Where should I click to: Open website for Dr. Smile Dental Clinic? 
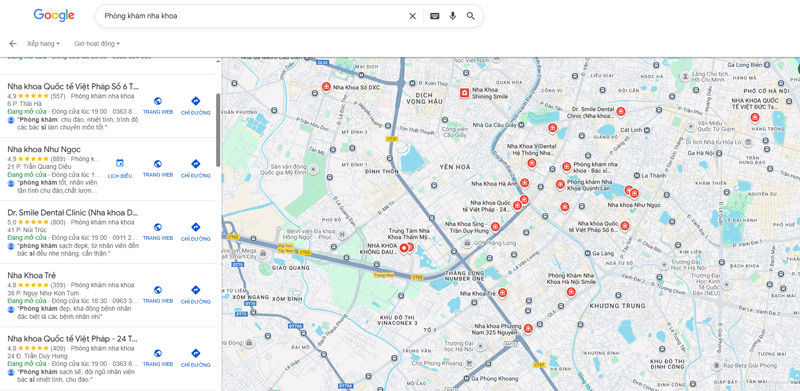point(158,232)
